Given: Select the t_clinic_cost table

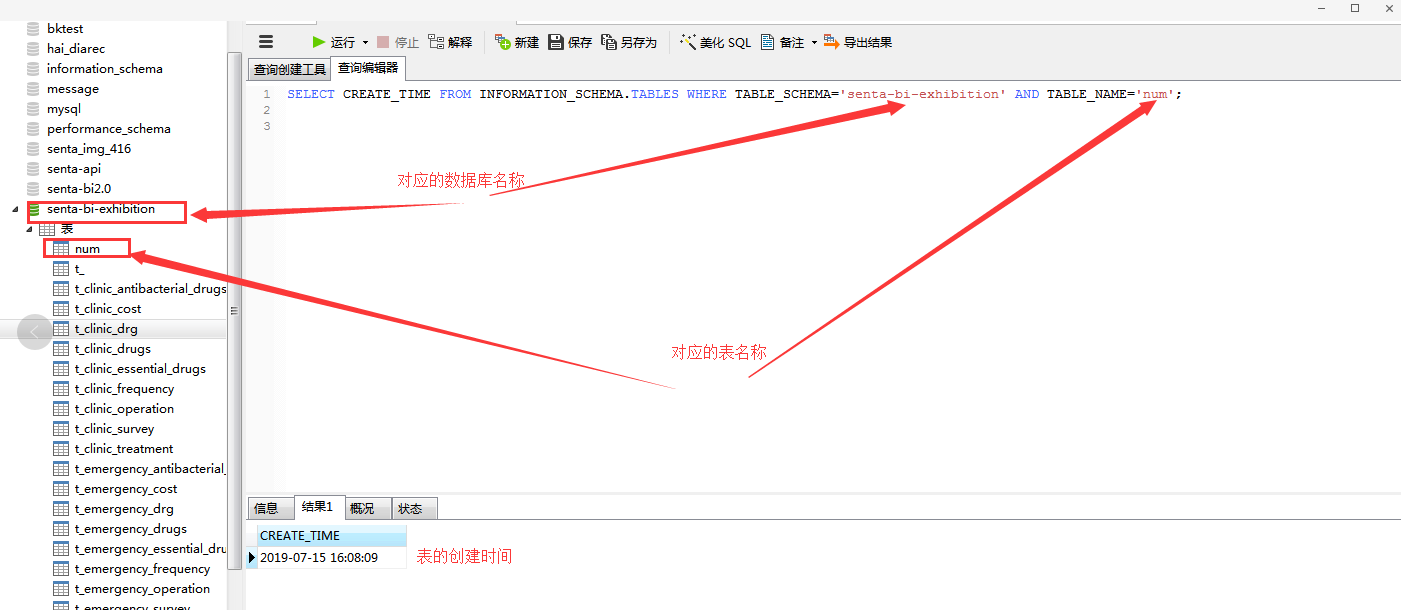Looking at the screenshot, I should [x=108, y=309].
